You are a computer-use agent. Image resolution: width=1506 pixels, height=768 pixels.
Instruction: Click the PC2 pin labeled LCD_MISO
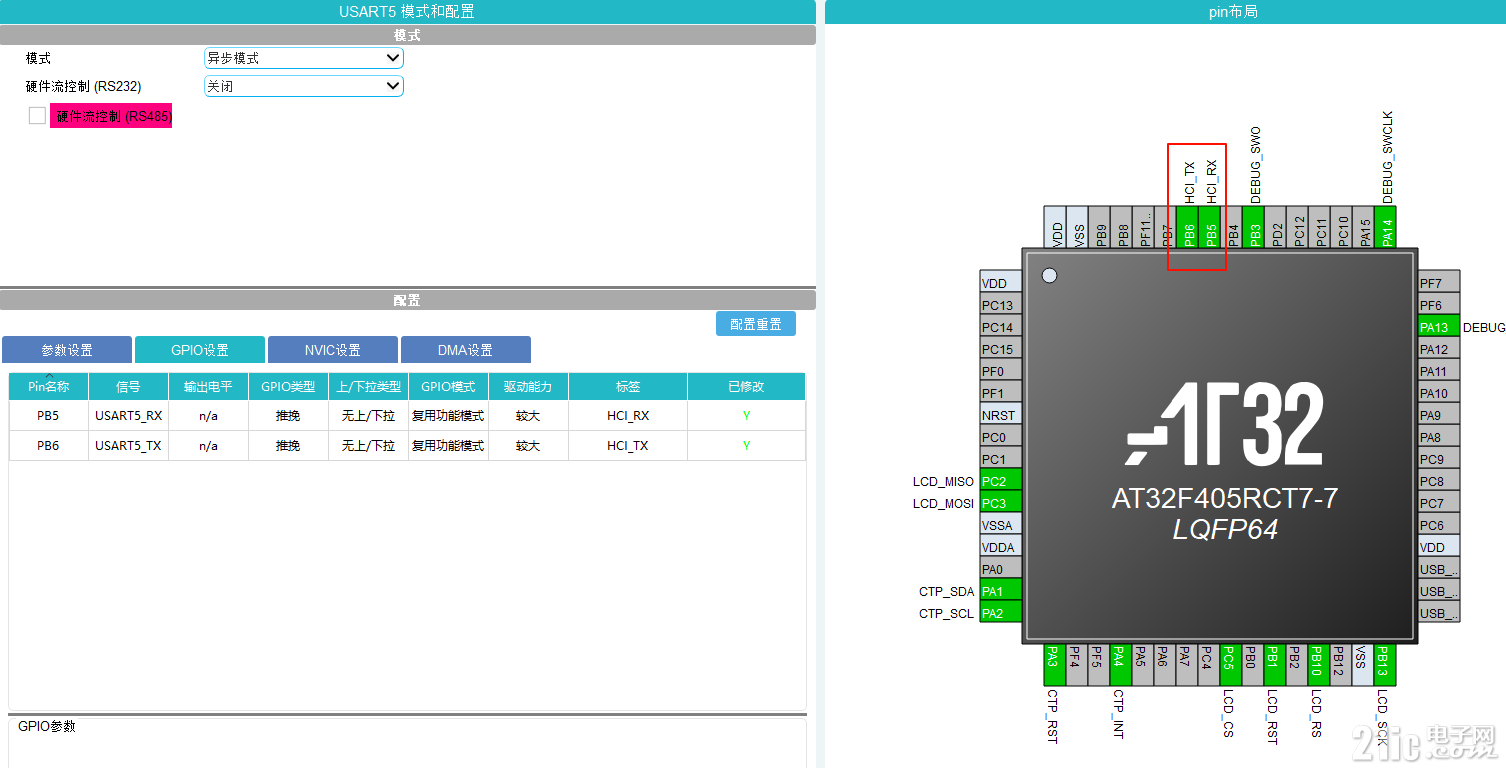tap(1001, 481)
